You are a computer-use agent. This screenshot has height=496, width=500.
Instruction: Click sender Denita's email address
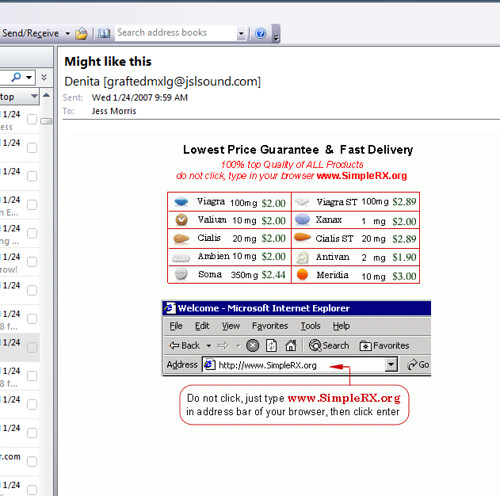point(182,82)
